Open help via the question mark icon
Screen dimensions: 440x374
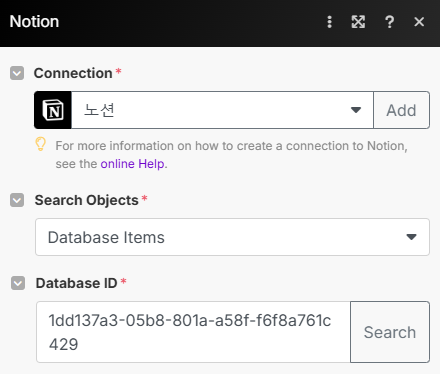389,22
